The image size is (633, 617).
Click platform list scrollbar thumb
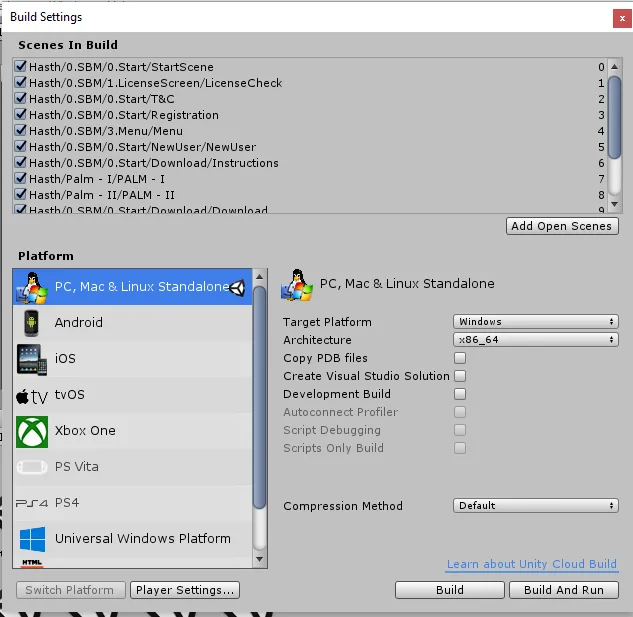259,397
